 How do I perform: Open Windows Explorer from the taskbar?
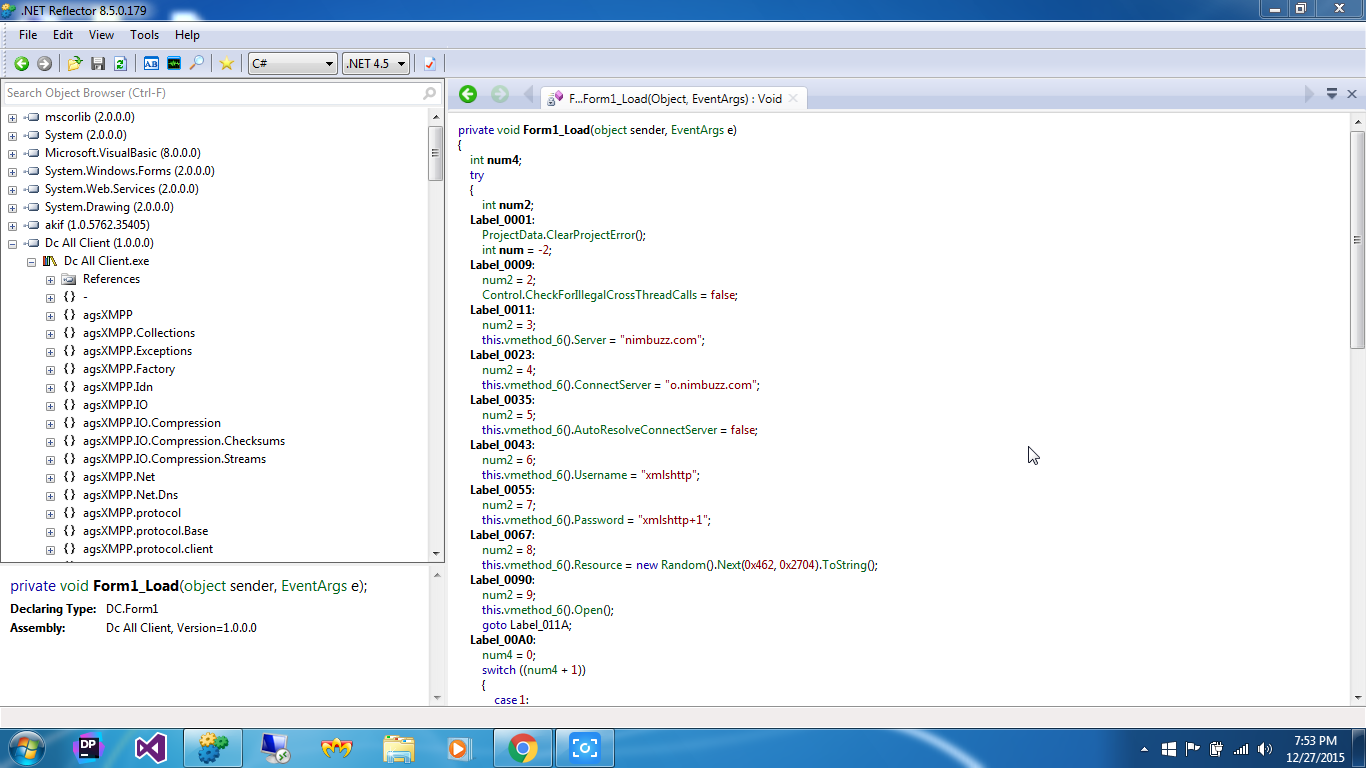coord(398,747)
